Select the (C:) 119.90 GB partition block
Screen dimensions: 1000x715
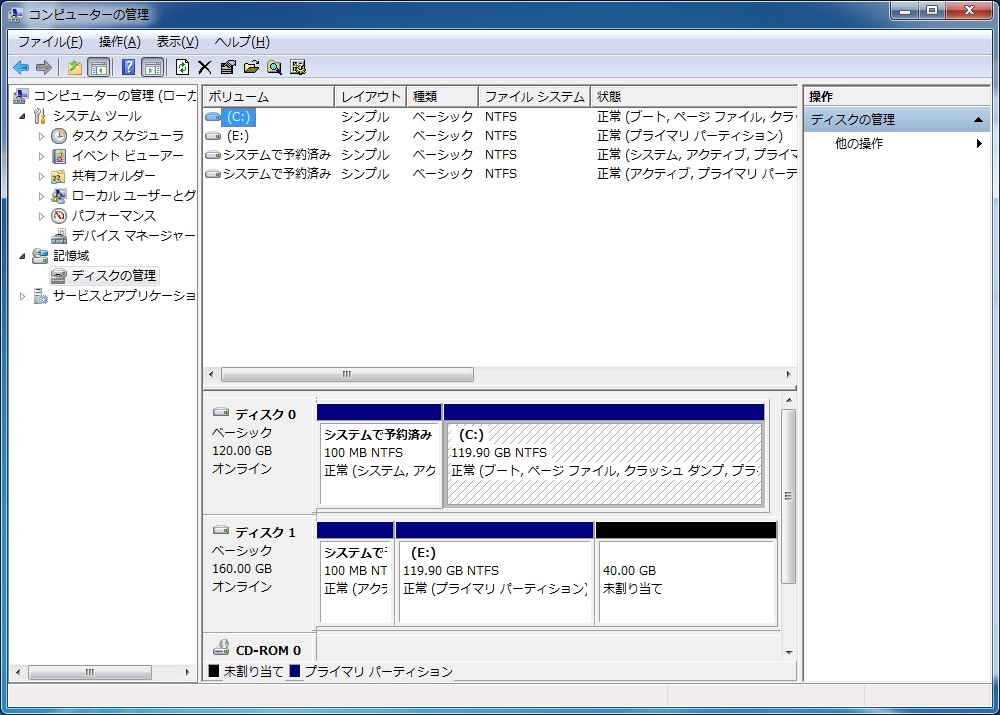pos(604,455)
